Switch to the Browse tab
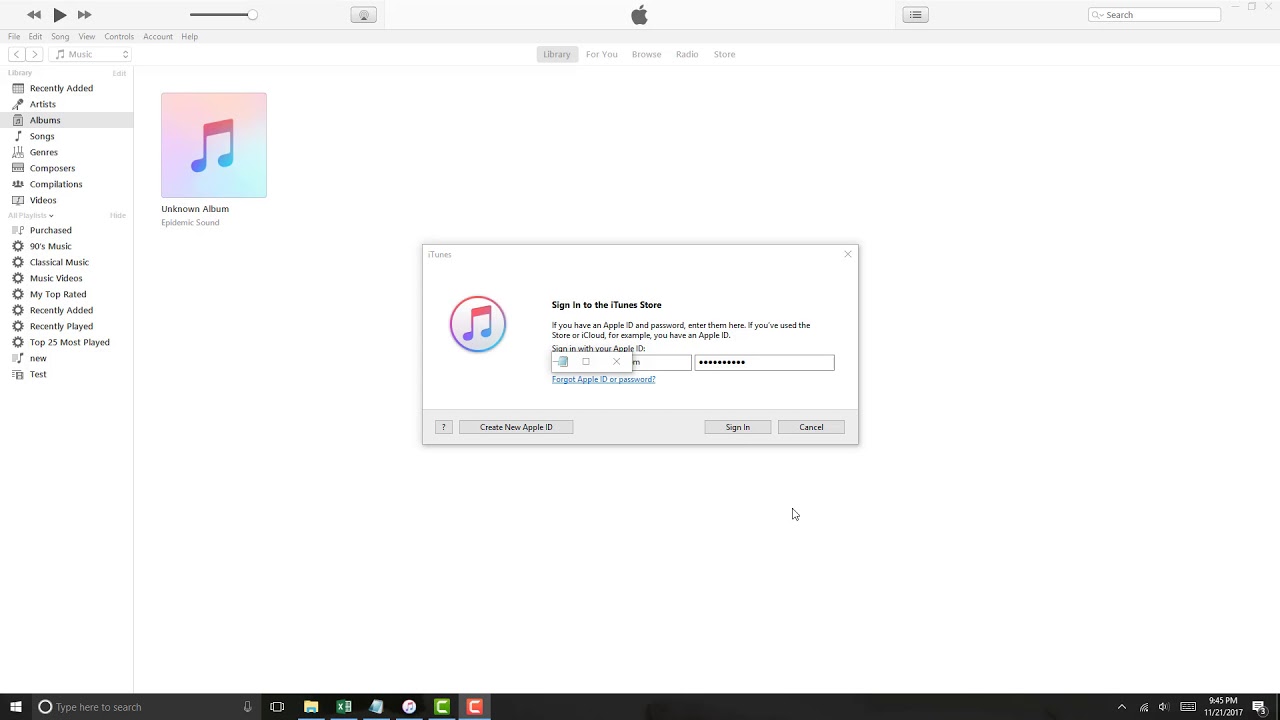The width and height of the screenshot is (1280, 720). (646, 54)
